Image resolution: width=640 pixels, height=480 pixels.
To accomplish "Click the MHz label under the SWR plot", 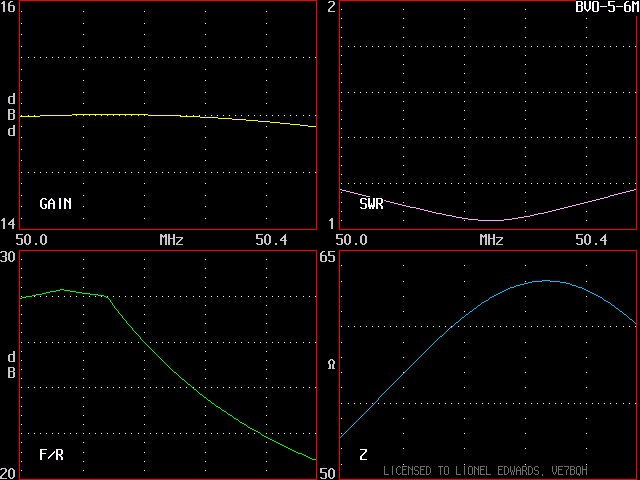I will click(490, 241).
